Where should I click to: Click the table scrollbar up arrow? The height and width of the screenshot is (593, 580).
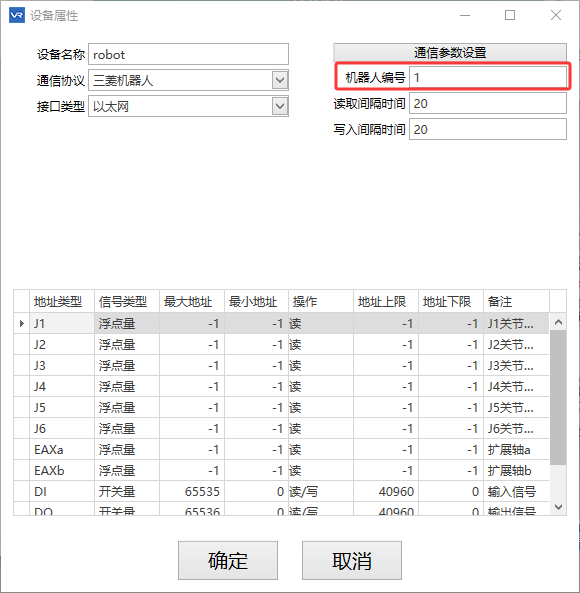coord(558,322)
